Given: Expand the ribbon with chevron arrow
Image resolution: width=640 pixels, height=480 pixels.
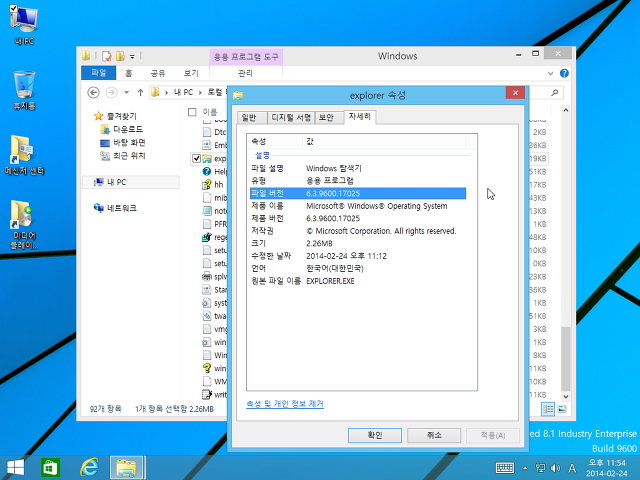Looking at the screenshot, I should (x=550, y=73).
